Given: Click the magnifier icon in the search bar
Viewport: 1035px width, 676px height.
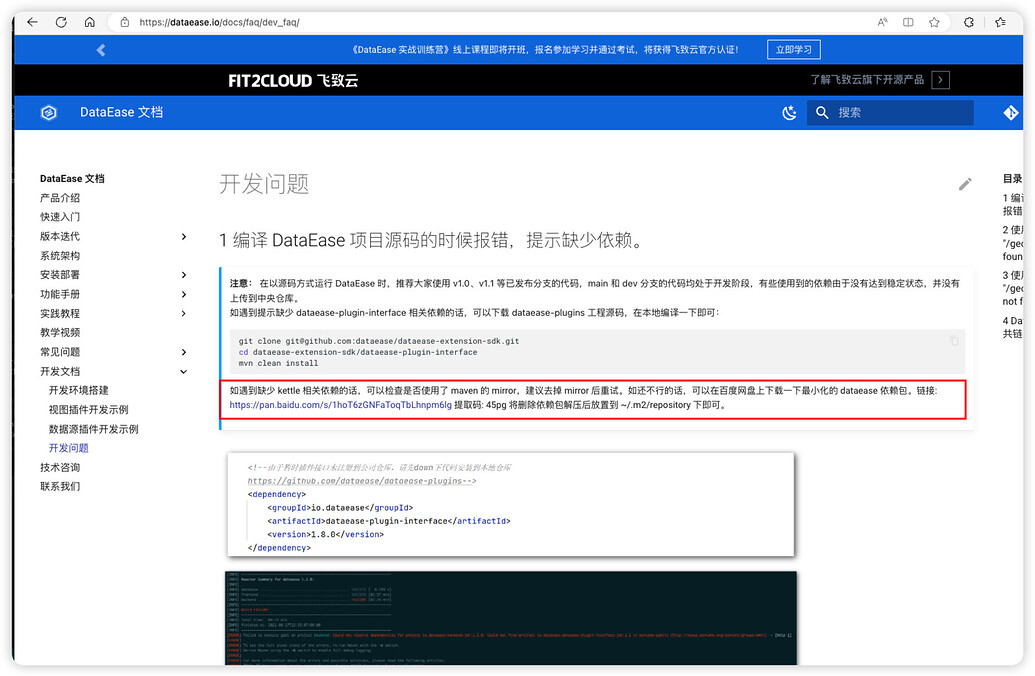Looking at the screenshot, I should pos(822,112).
